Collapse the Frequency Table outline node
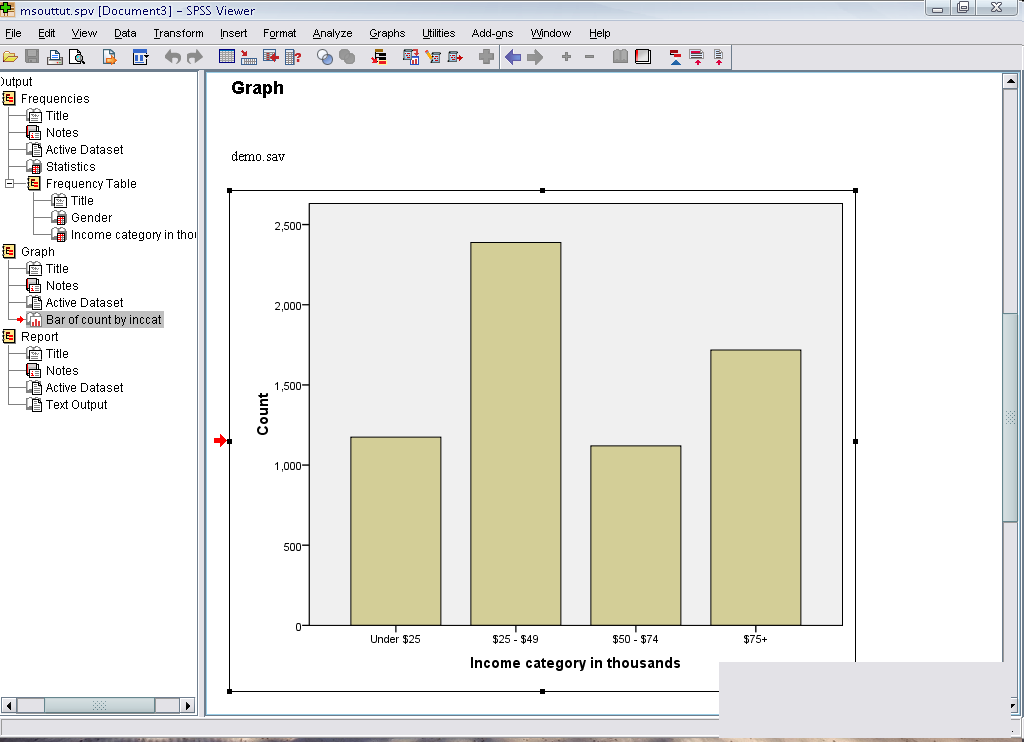The image size is (1024, 742). (x=9, y=184)
